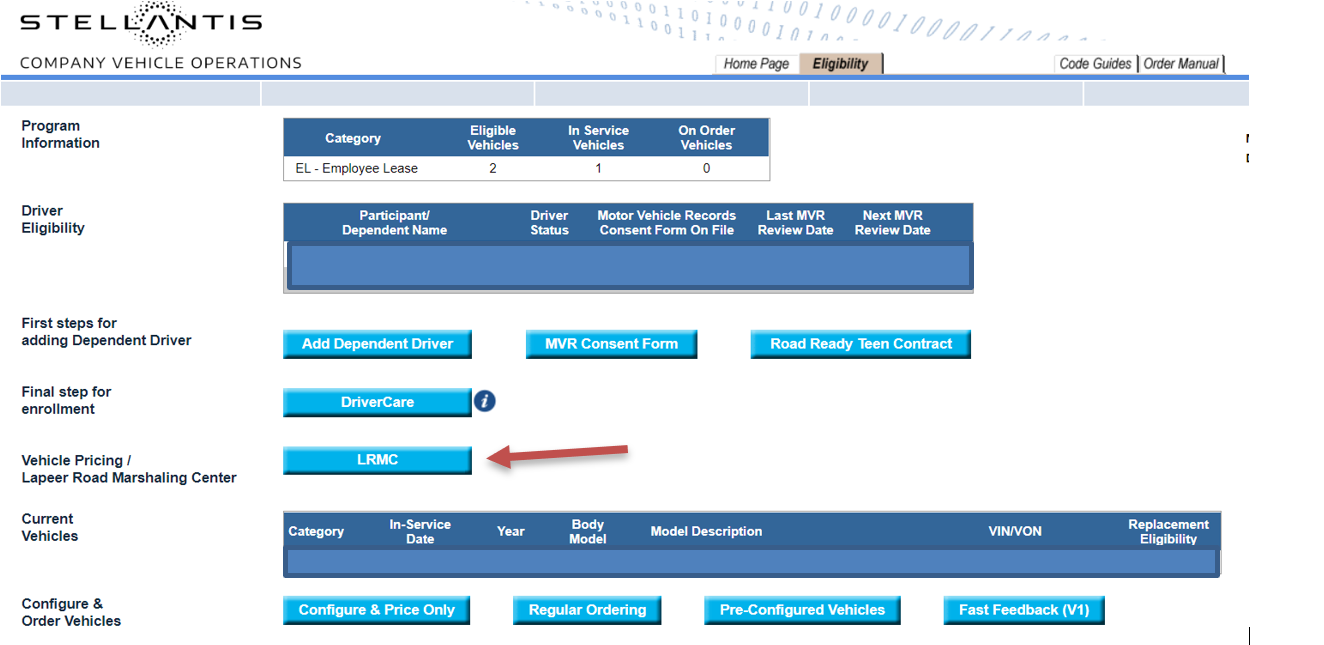Start Regular Ordering
Screen dimensions: 1324x645
[x=587, y=610]
